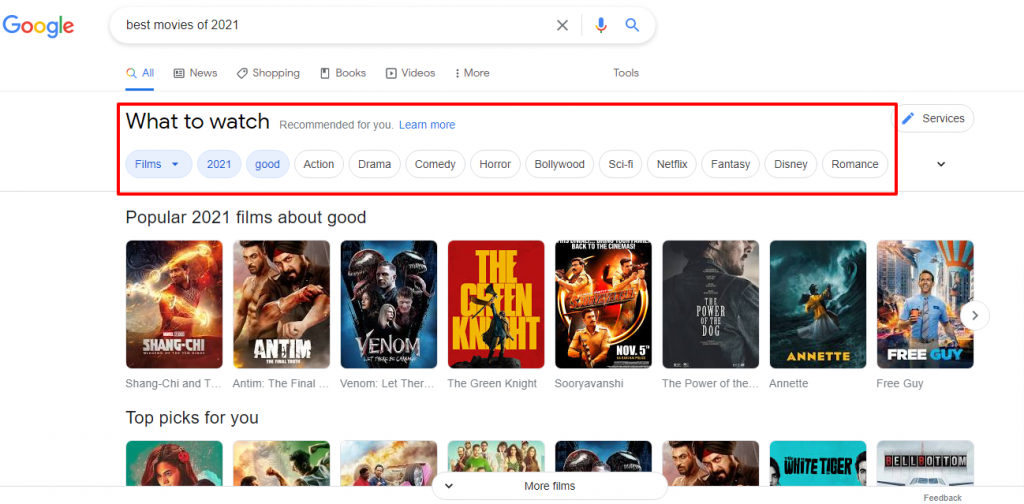Click the 'Annette' title text

[789, 383]
